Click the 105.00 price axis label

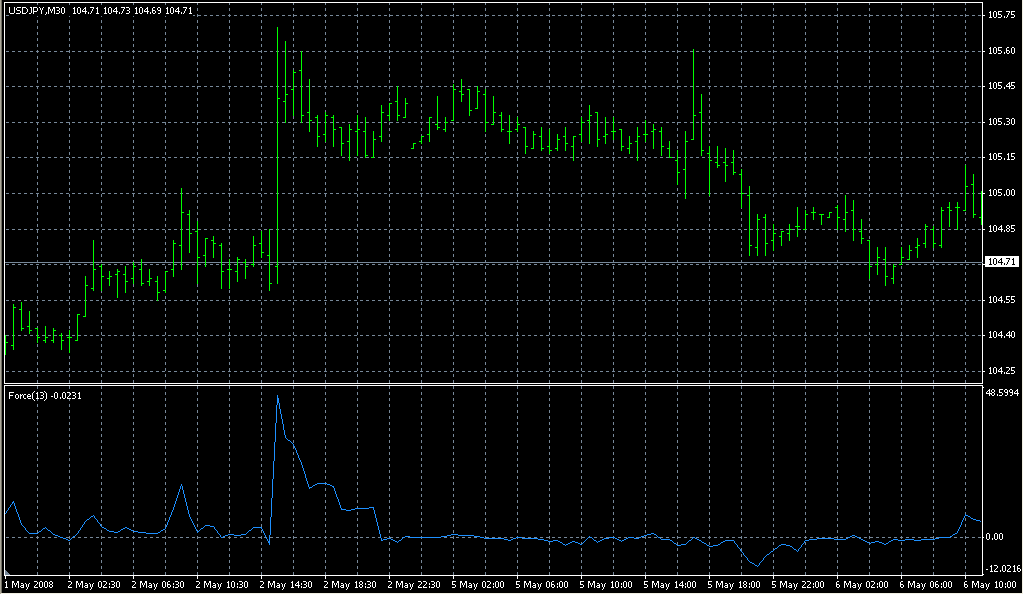coord(1002,193)
